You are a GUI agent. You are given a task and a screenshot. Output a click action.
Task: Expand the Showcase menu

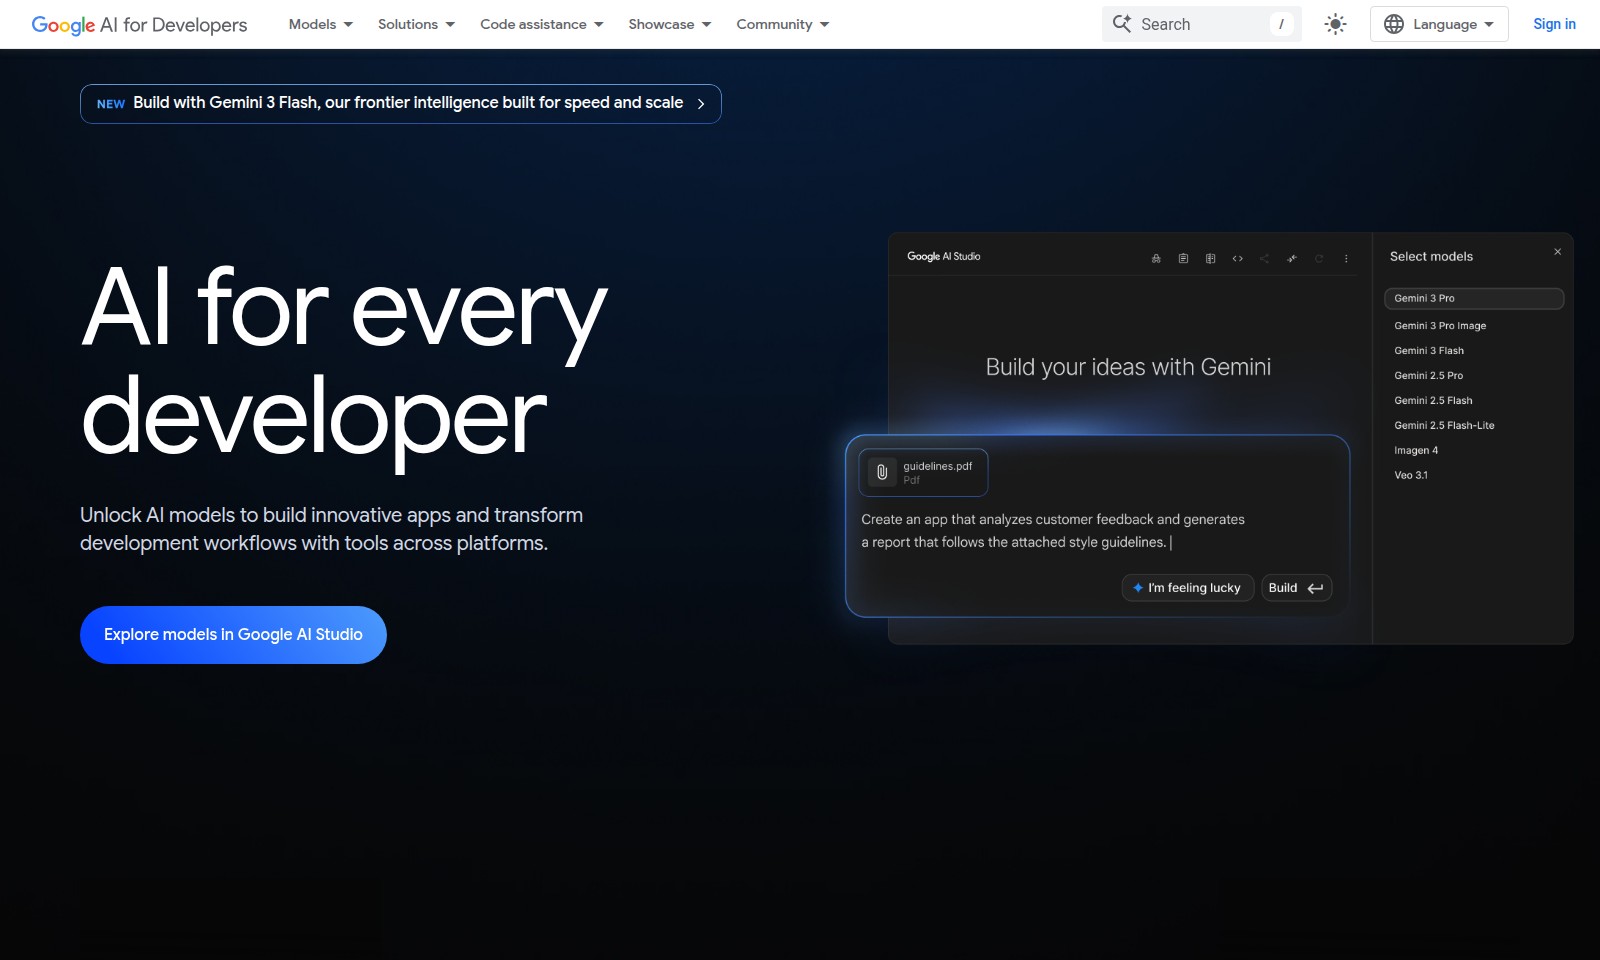click(669, 24)
